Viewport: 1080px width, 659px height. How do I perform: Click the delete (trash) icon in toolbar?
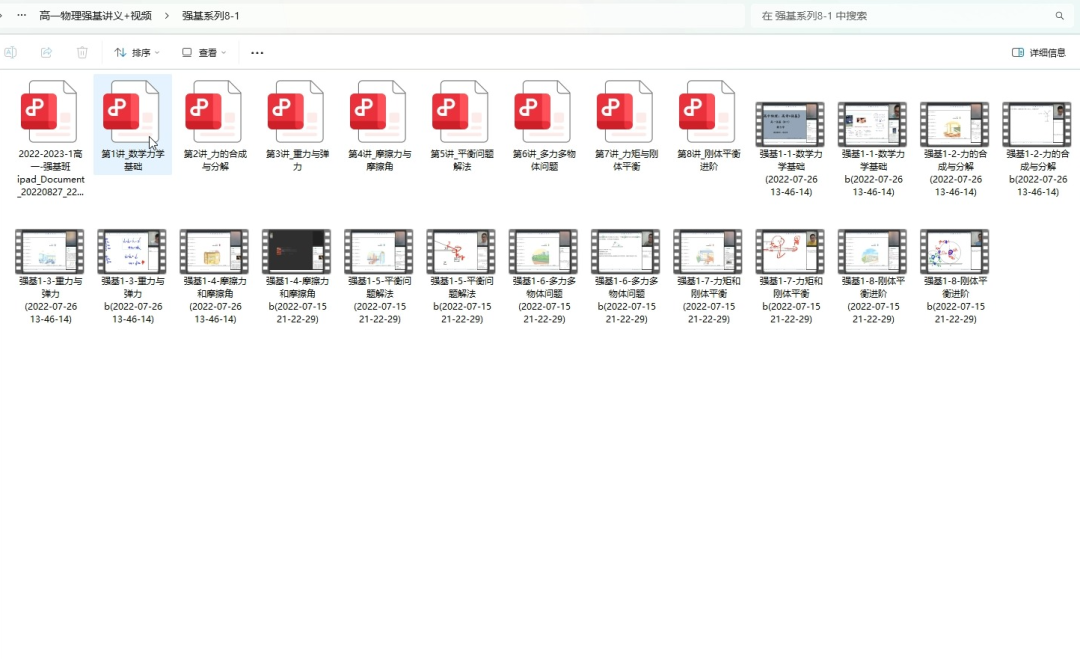(82, 52)
